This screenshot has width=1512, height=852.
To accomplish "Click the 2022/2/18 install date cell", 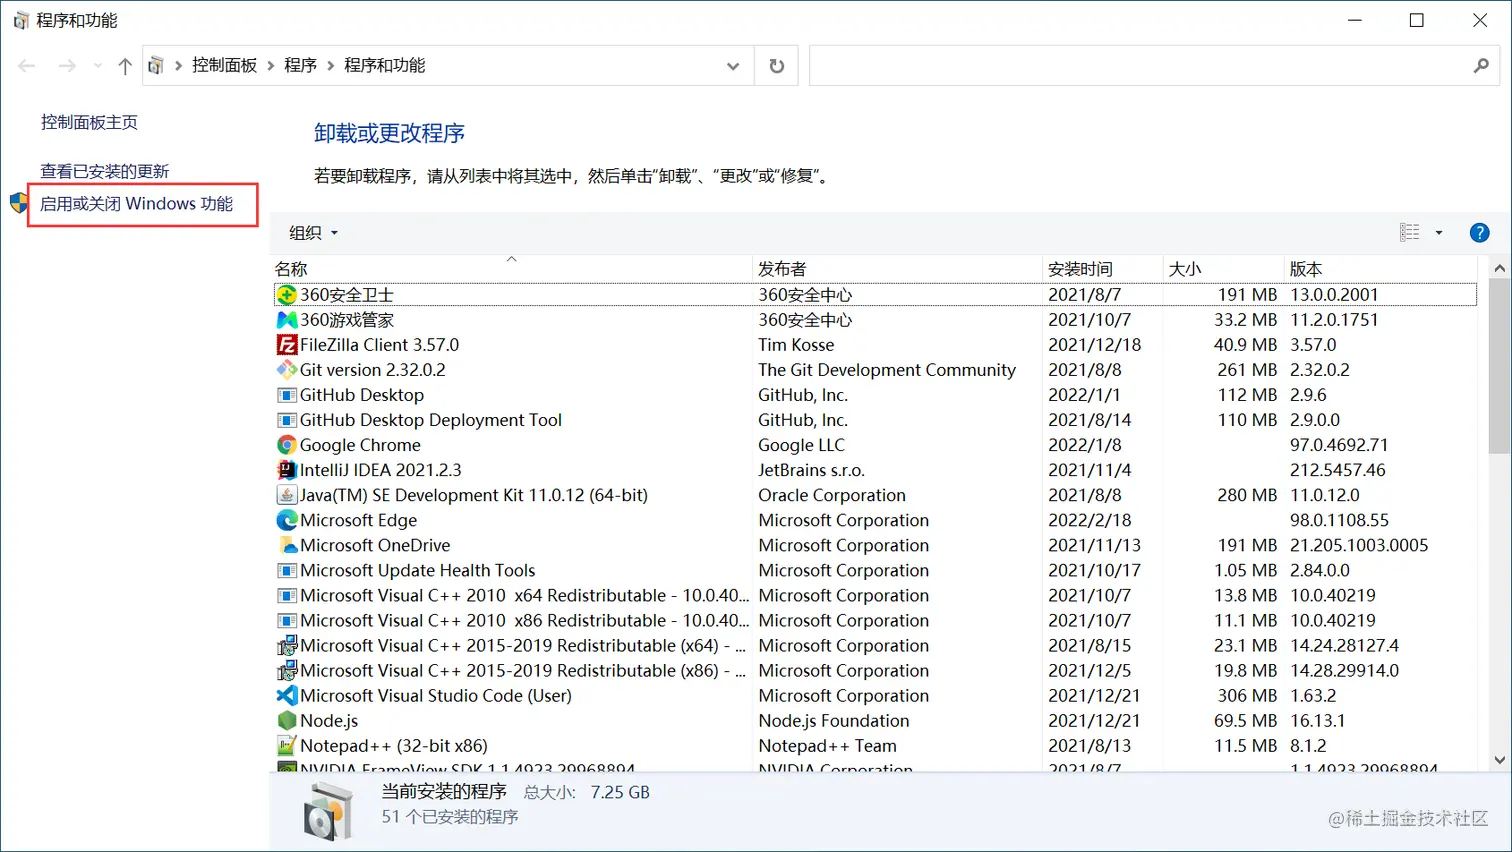I will pyautogui.click(x=1090, y=520).
